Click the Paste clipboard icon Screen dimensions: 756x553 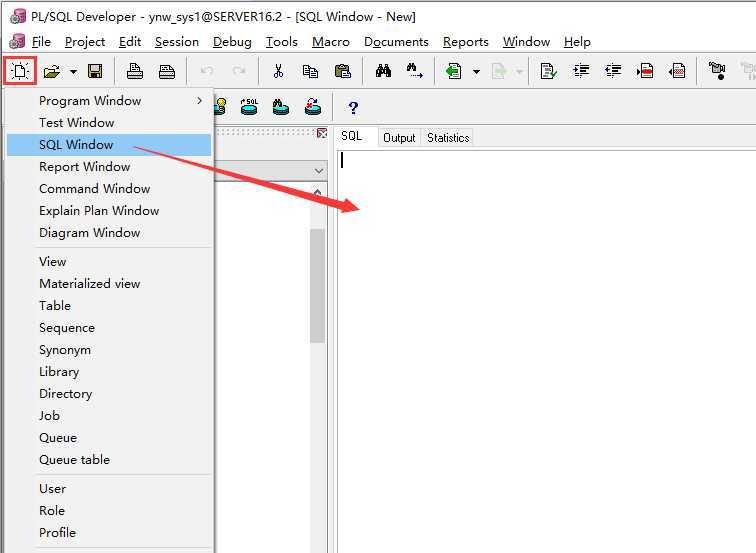[342, 71]
